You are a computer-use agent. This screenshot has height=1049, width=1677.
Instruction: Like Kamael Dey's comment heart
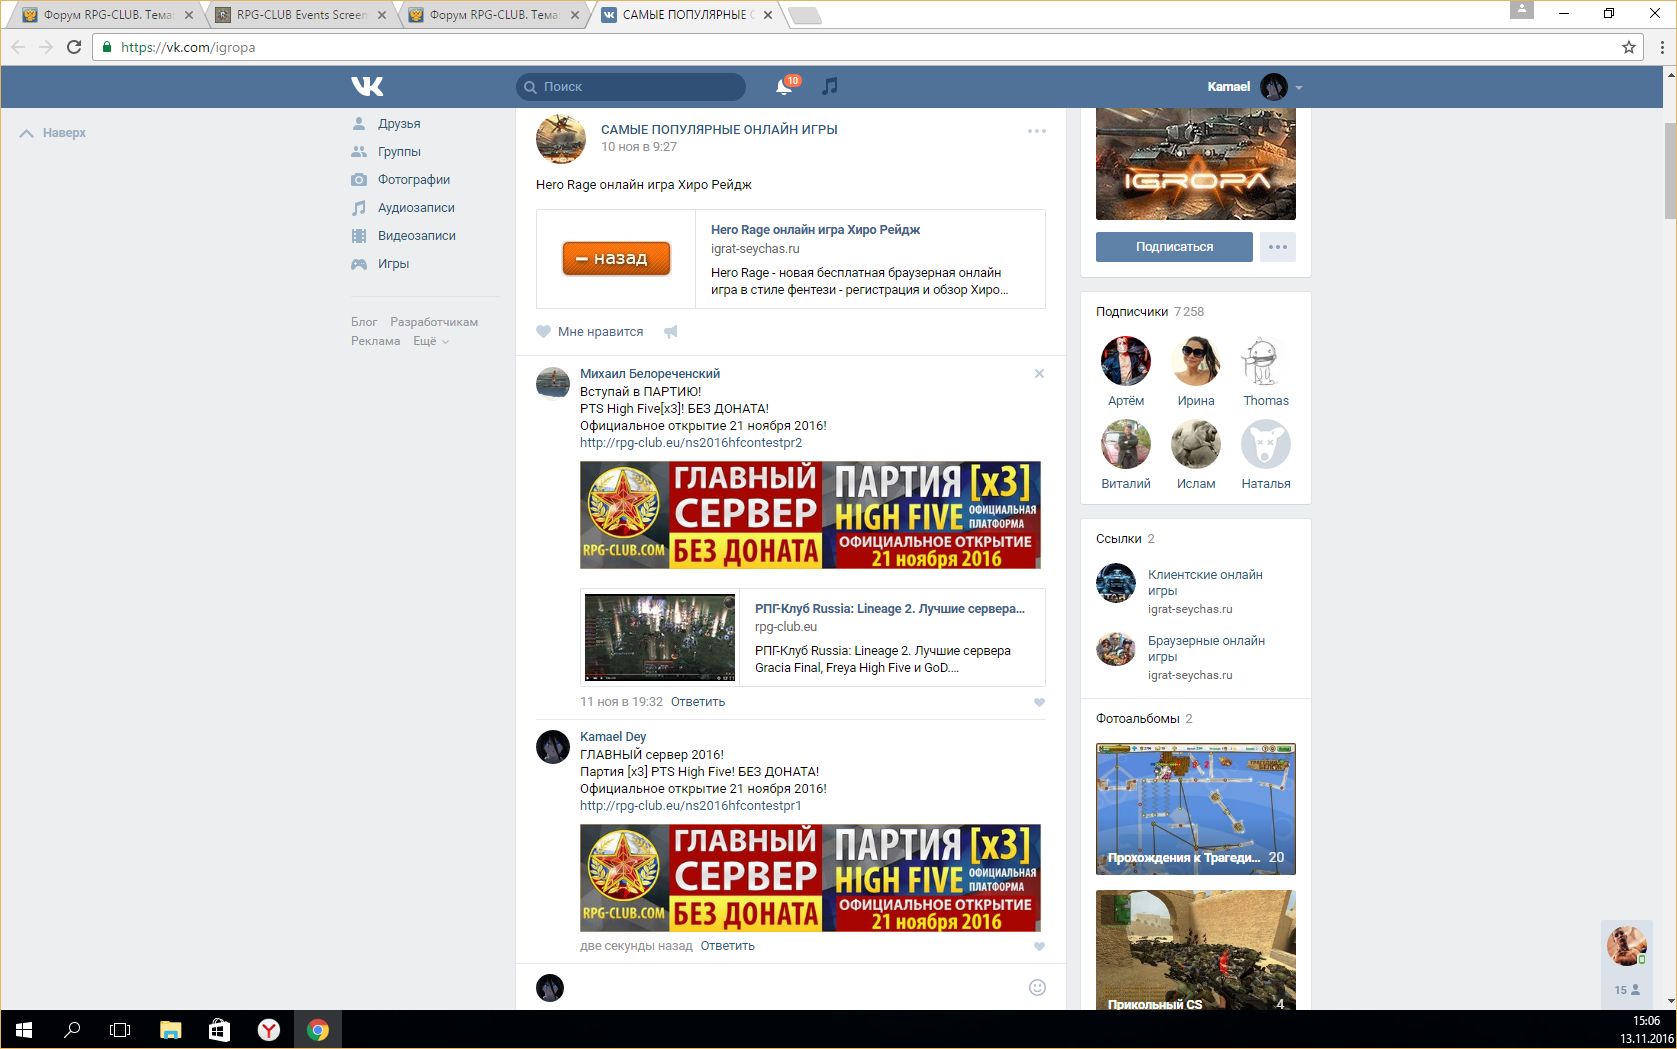point(1039,946)
